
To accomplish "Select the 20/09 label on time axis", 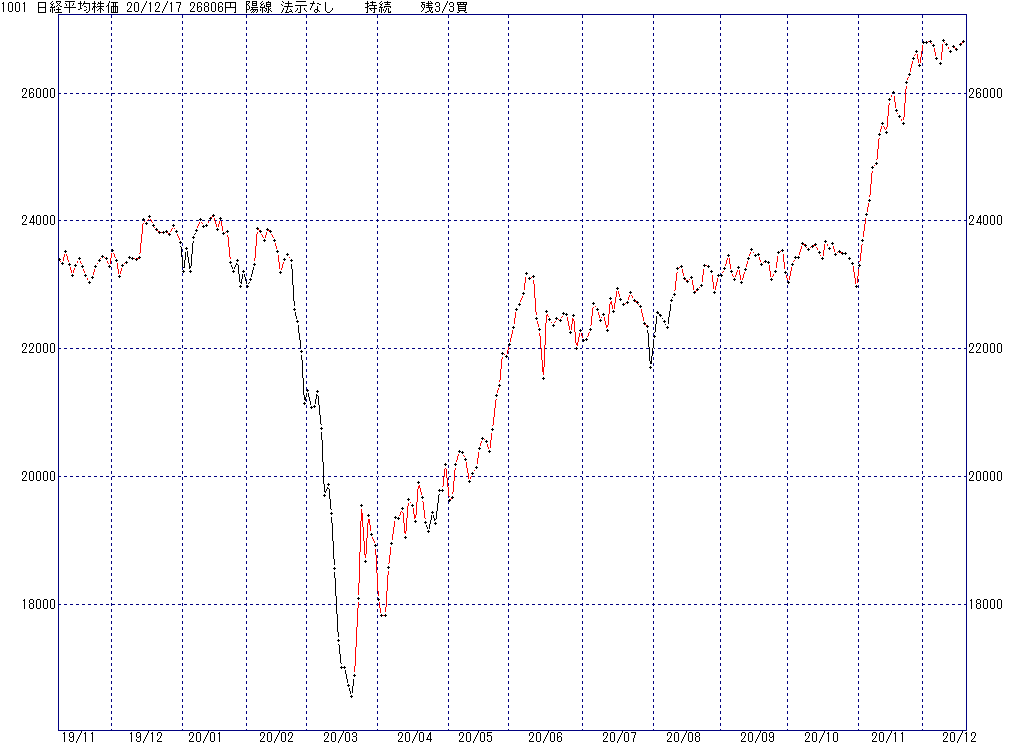I will (x=757, y=737).
